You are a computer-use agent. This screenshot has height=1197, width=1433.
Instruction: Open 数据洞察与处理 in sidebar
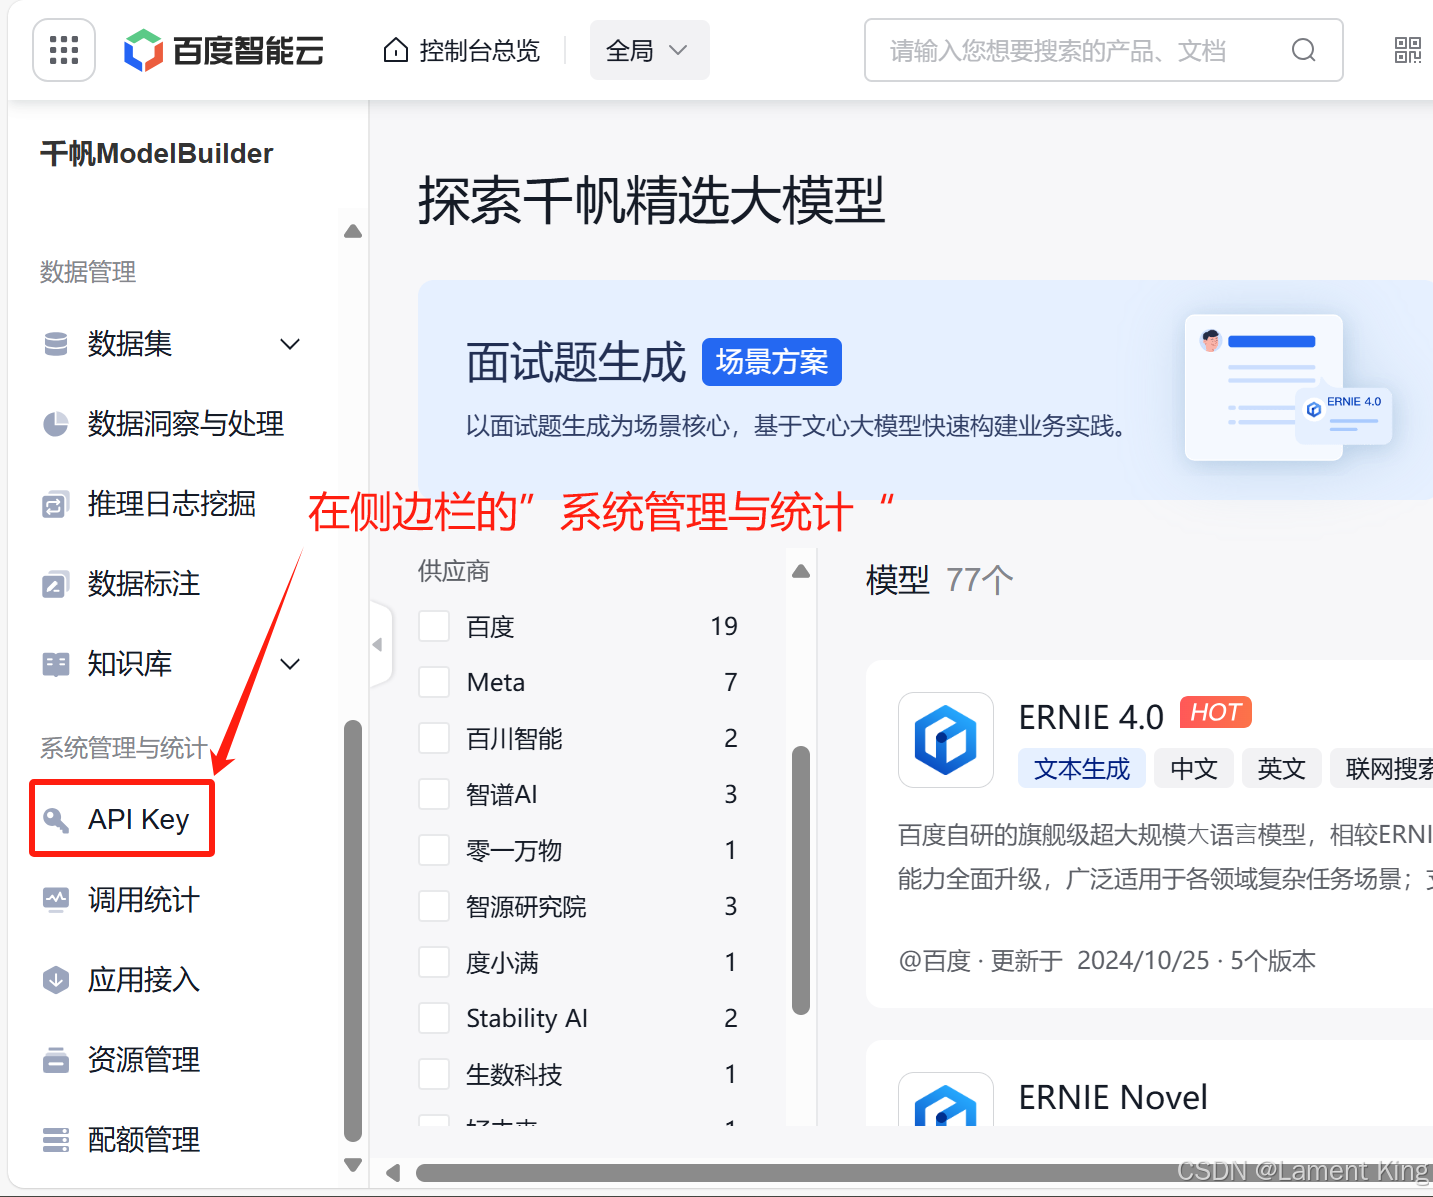coord(186,424)
